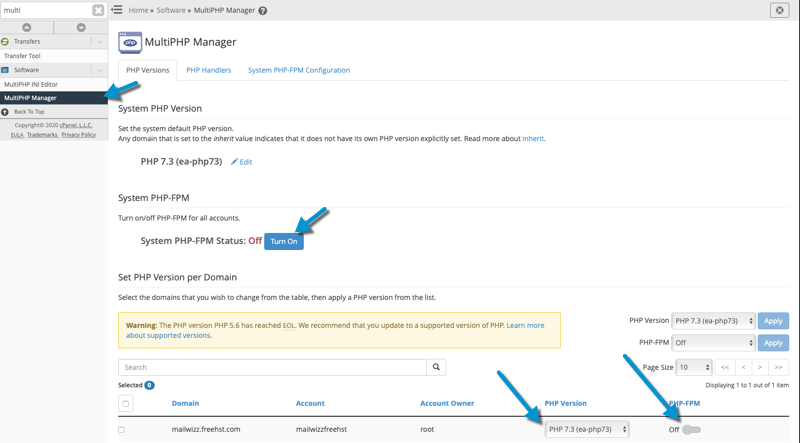
Task: Go to the first page of results
Action: tap(724, 367)
